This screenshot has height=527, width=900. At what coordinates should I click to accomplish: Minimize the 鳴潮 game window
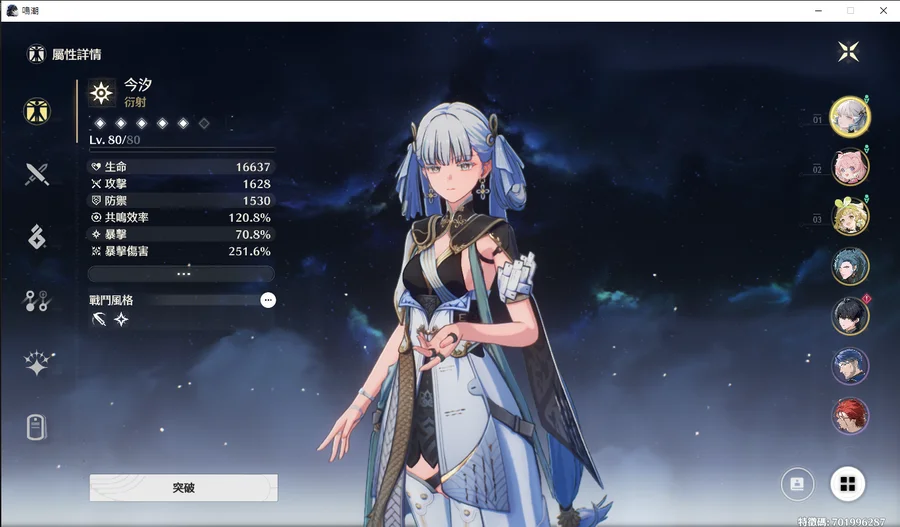point(818,10)
